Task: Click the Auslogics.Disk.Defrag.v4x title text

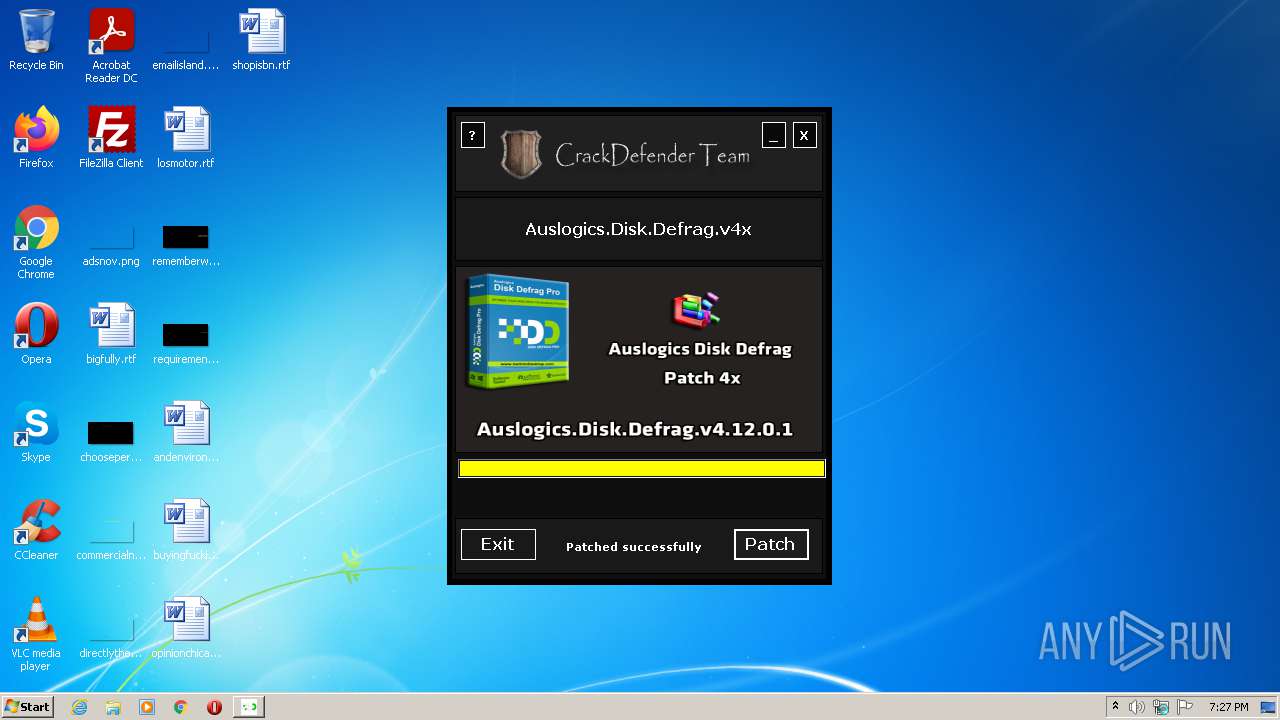Action: click(638, 229)
